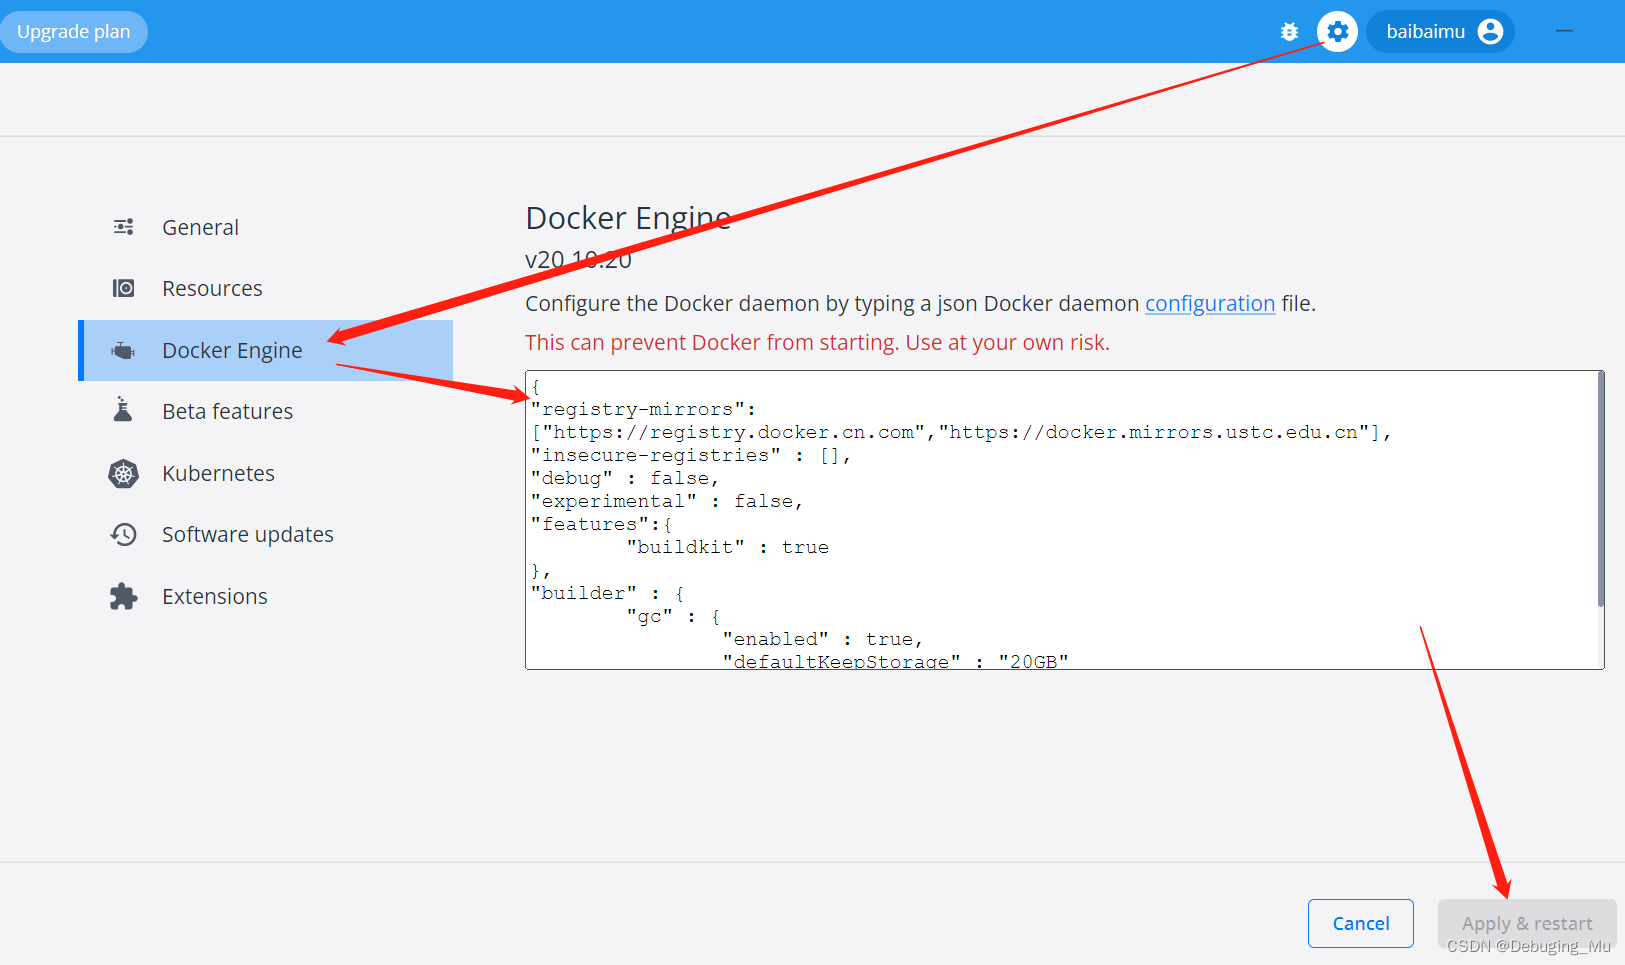This screenshot has height=965, width=1625.
Task: Open the Extensions settings tab
Action: point(265,596)
